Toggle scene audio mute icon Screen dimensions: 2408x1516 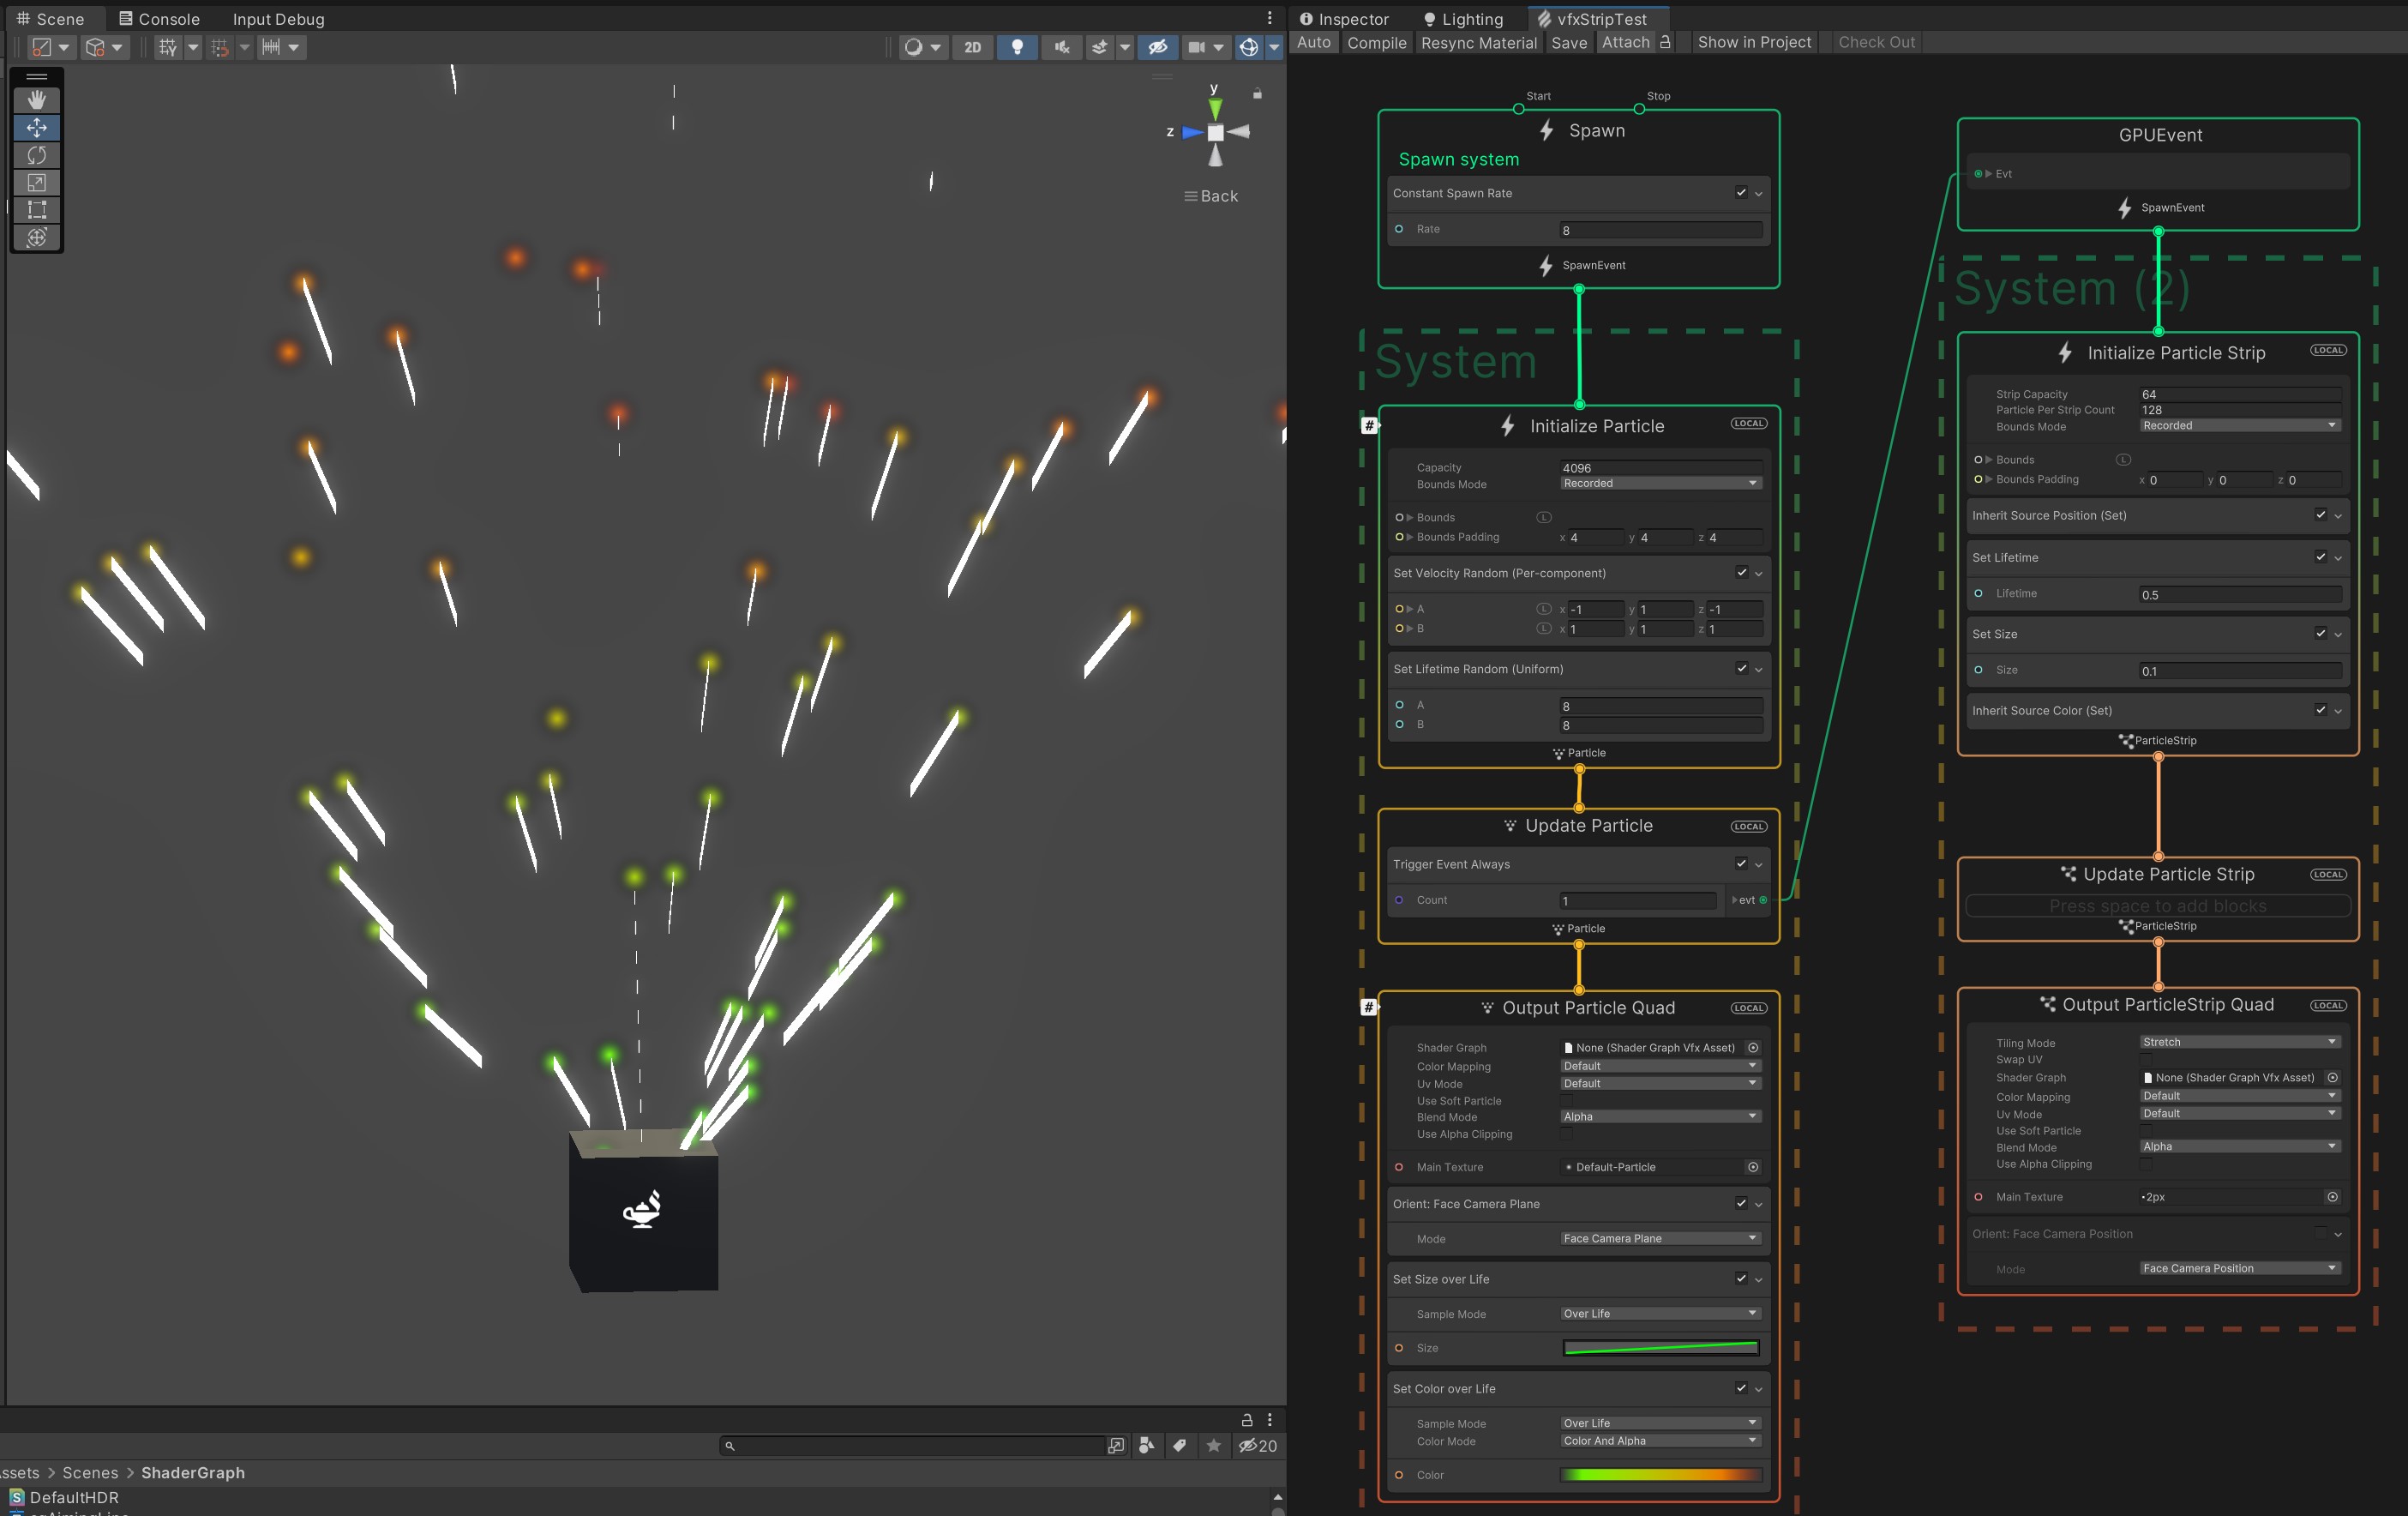pyautogui.click(x=1061, y=47)
